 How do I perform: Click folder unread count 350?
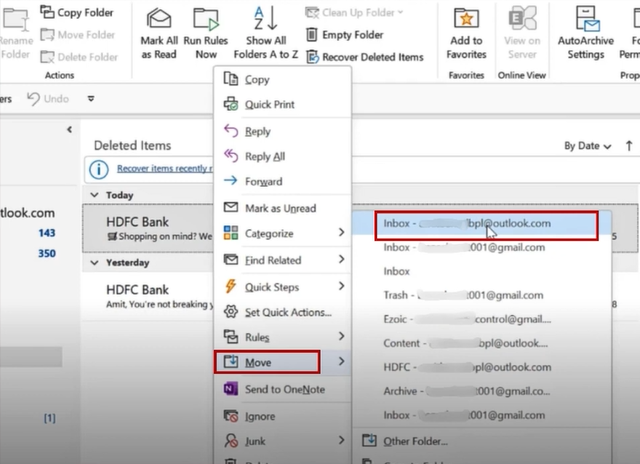[47, 253]
